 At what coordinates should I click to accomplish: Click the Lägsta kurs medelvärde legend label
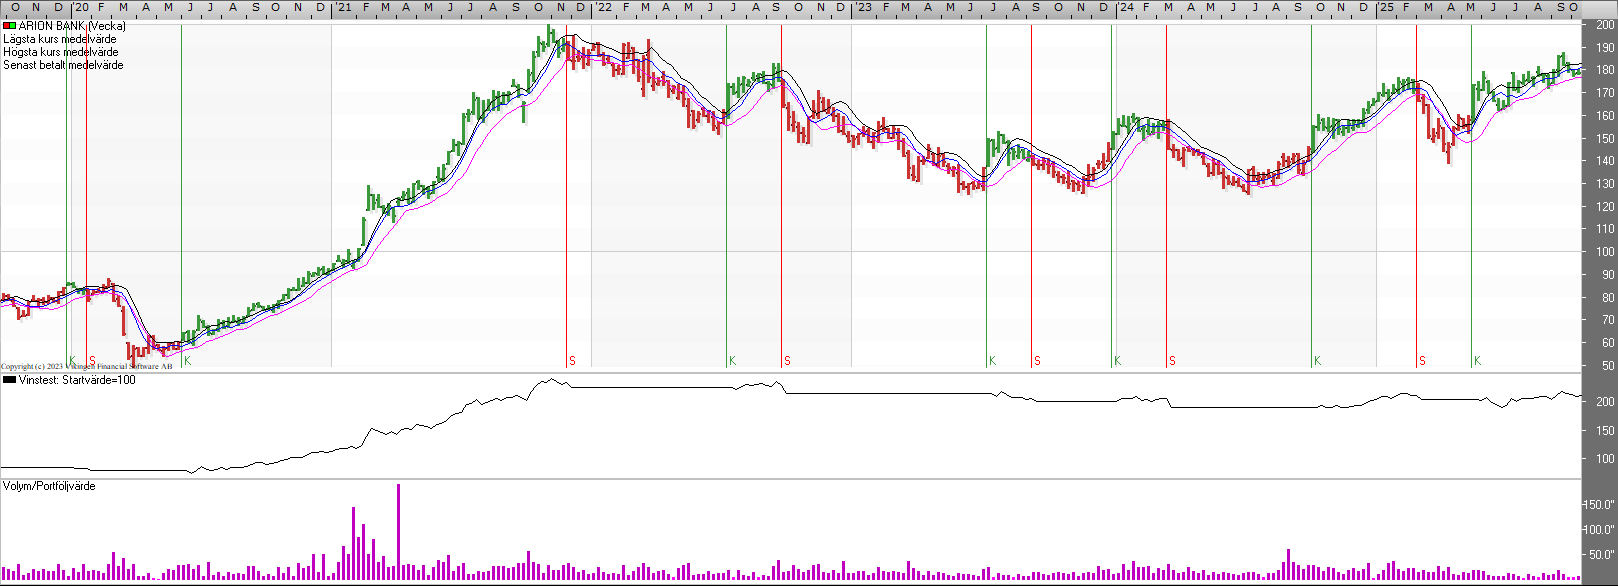(59, 39)
